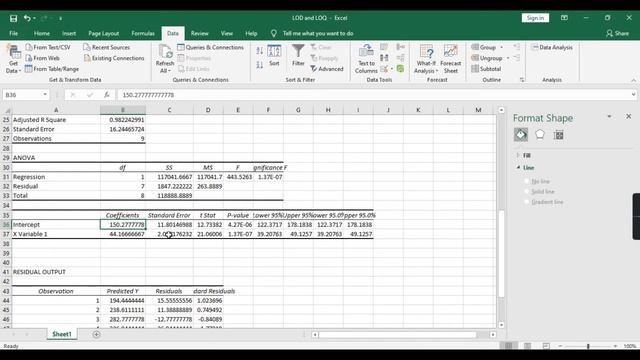Open the Name Box dropdown
This screenshot has height=360, width=640.
(x=45, y=95)
